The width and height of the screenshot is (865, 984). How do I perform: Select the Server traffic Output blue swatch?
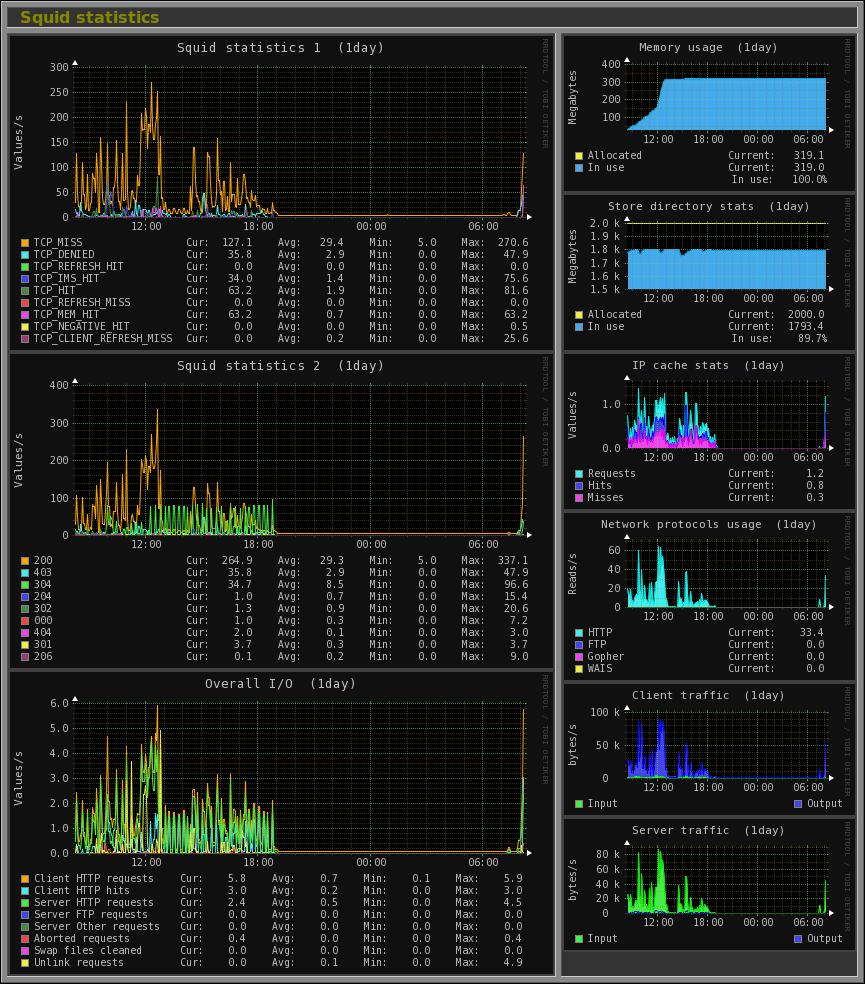798,939
